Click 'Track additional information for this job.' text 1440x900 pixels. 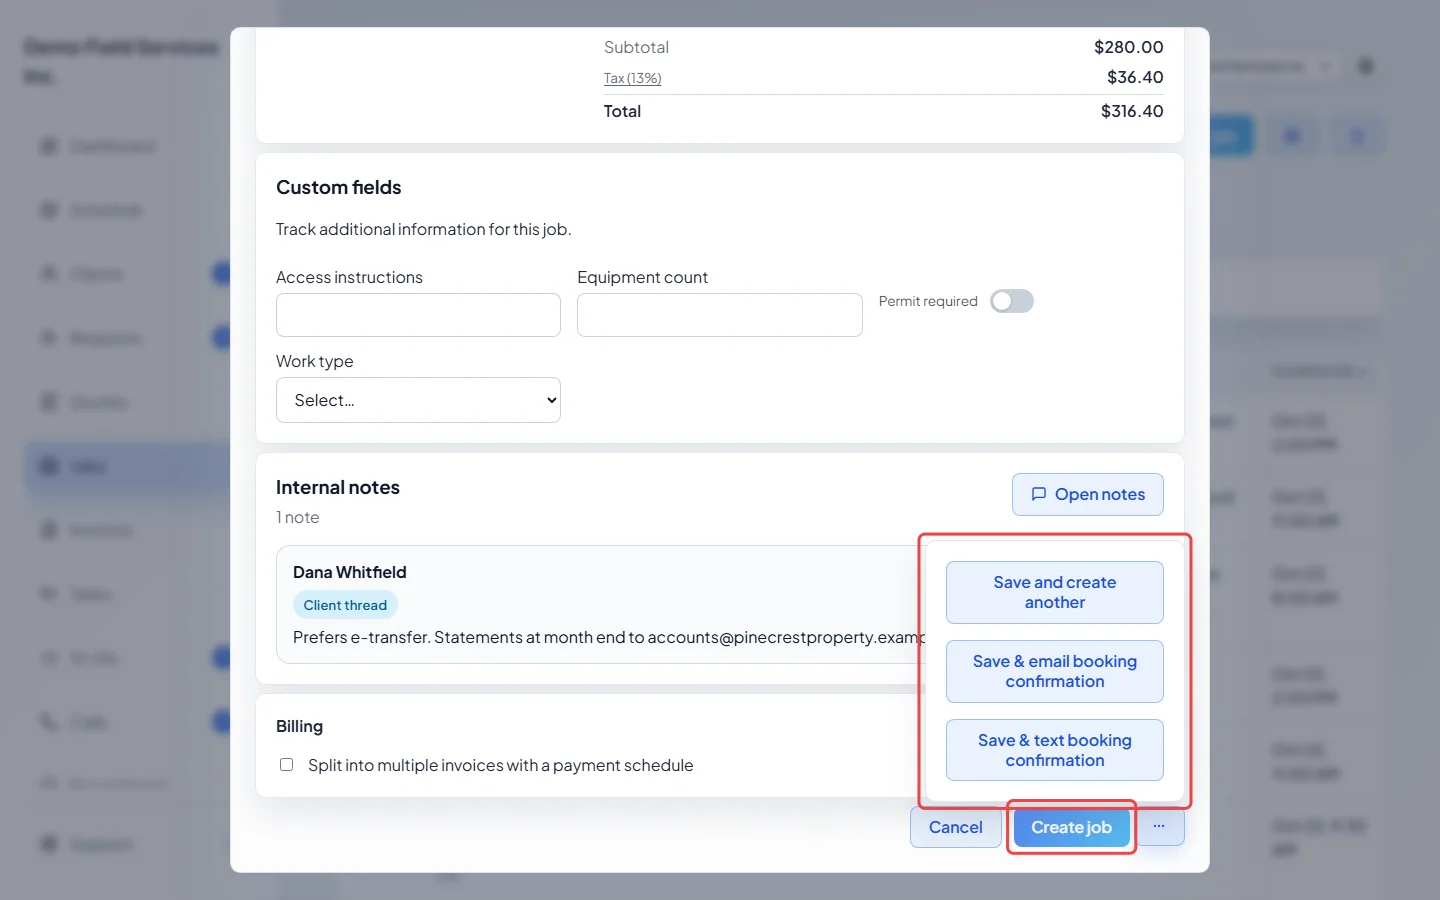click(x=424, y=229)
